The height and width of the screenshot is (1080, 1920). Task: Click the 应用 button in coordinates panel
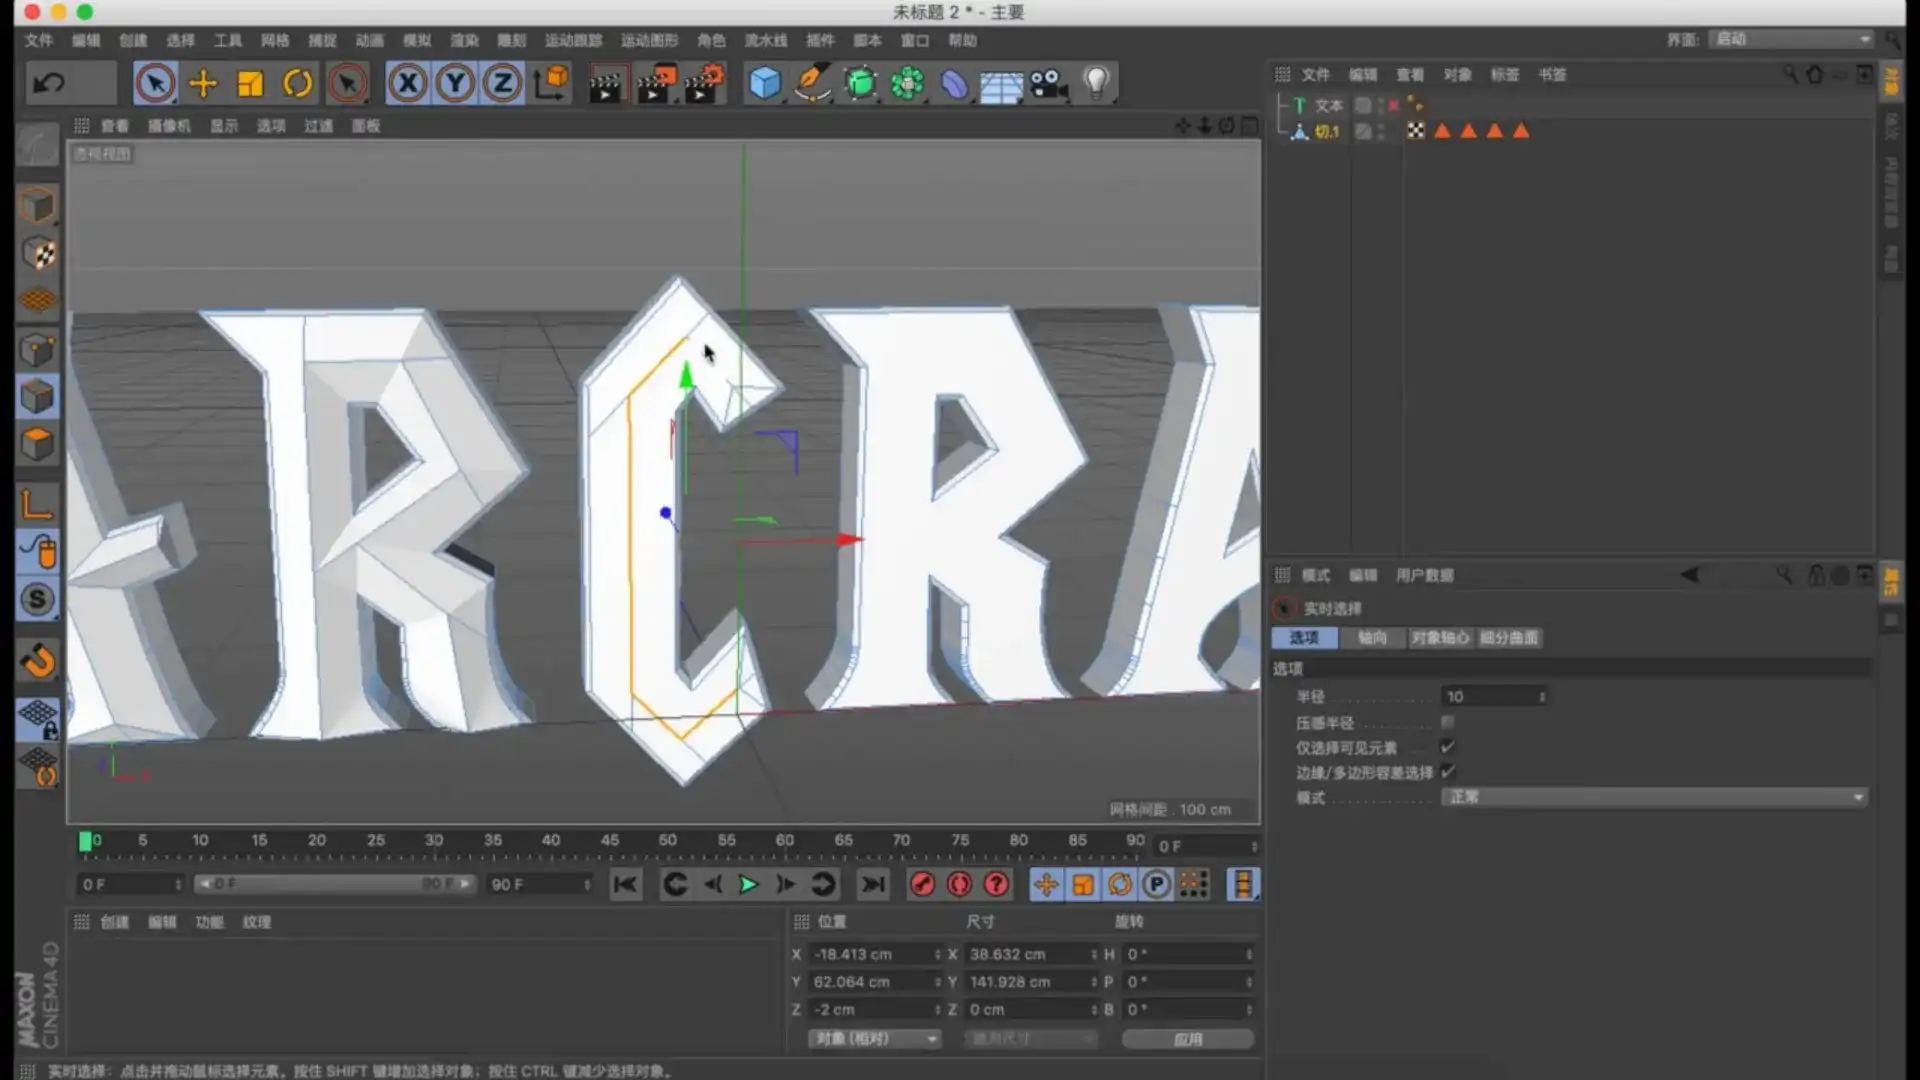click(1189, 1039)
